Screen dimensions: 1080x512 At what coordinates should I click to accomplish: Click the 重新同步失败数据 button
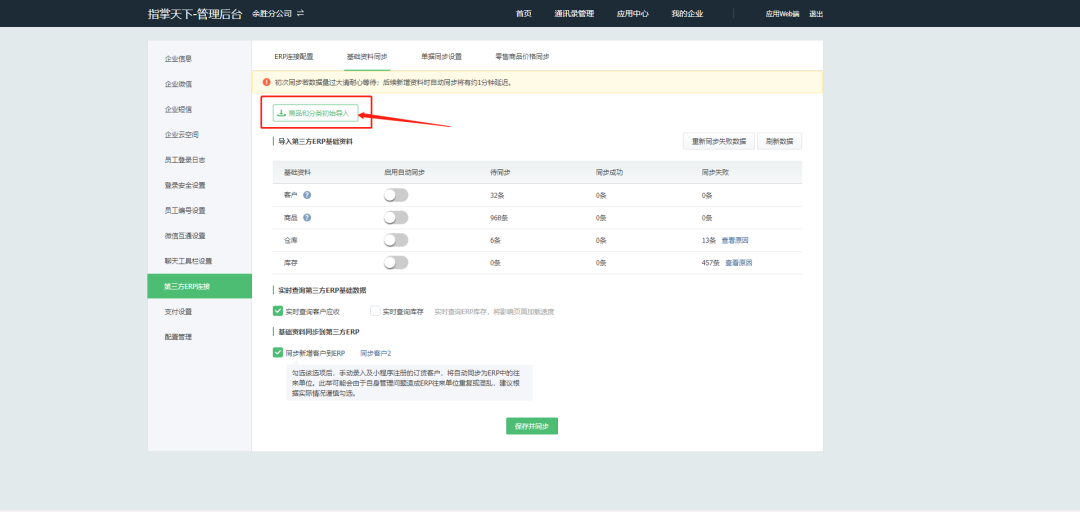[x=718, y=141]
